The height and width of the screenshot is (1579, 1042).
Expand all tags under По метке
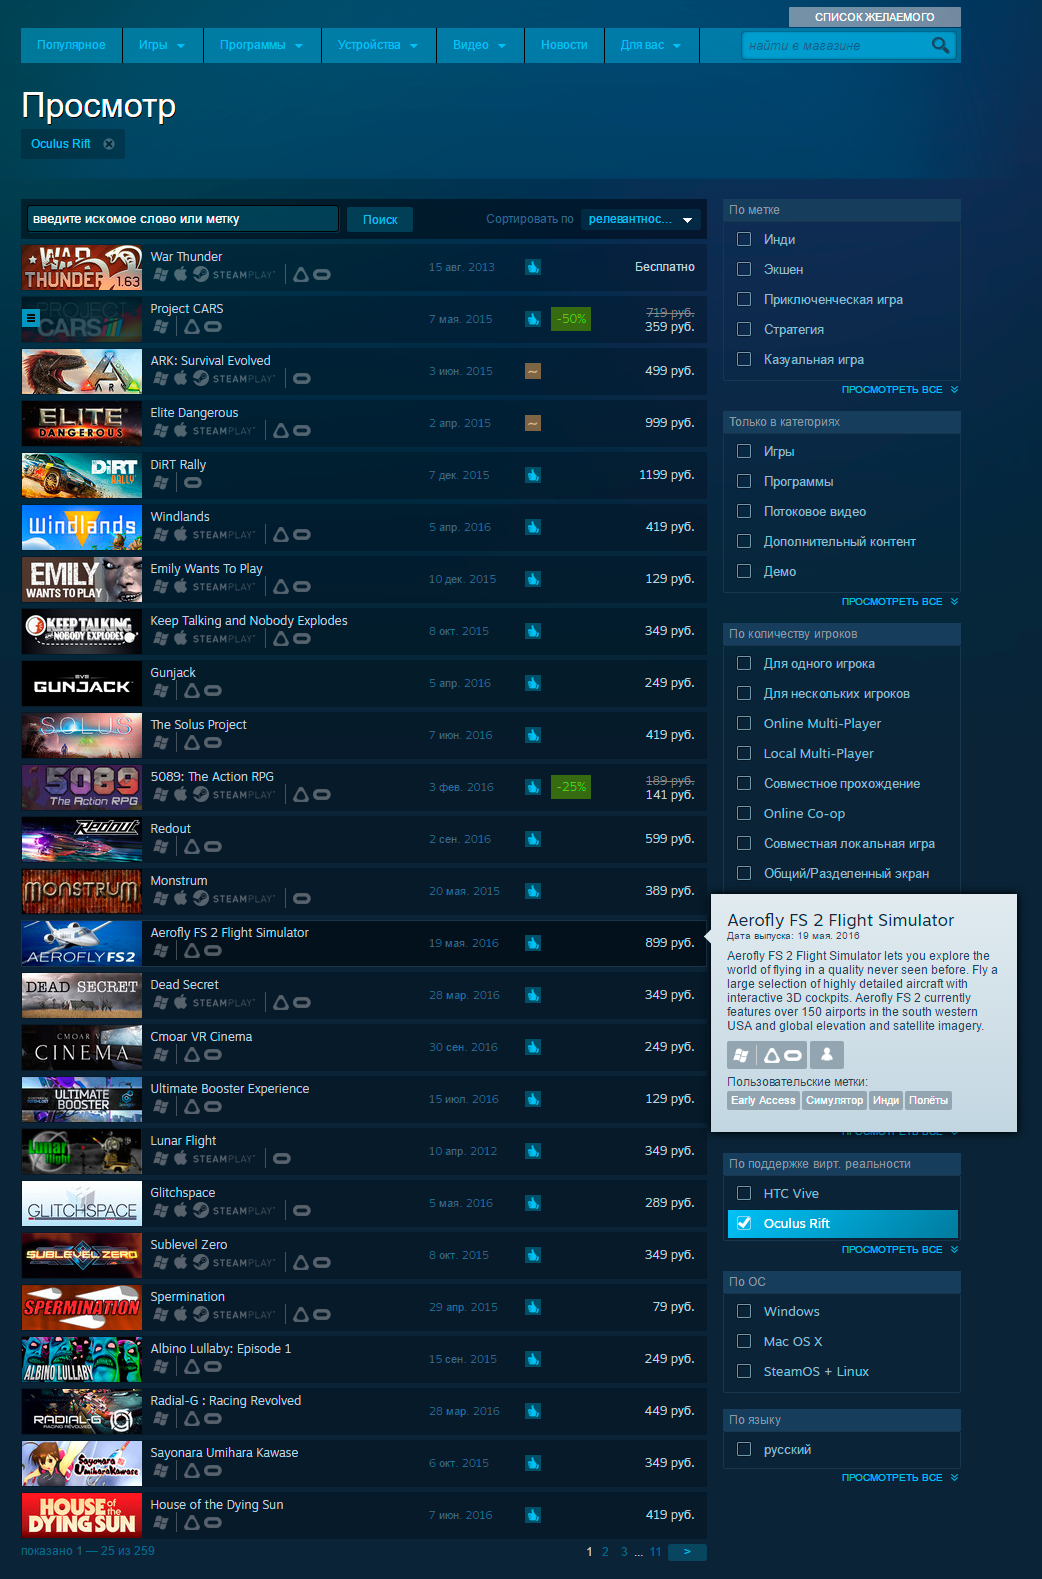(x=899, y=390)
